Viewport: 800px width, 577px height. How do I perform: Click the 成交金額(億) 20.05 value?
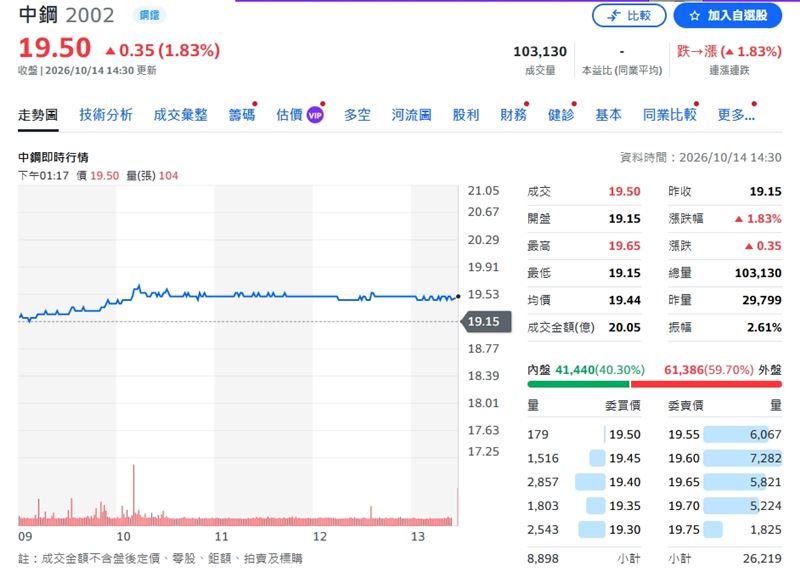(624, 328)
